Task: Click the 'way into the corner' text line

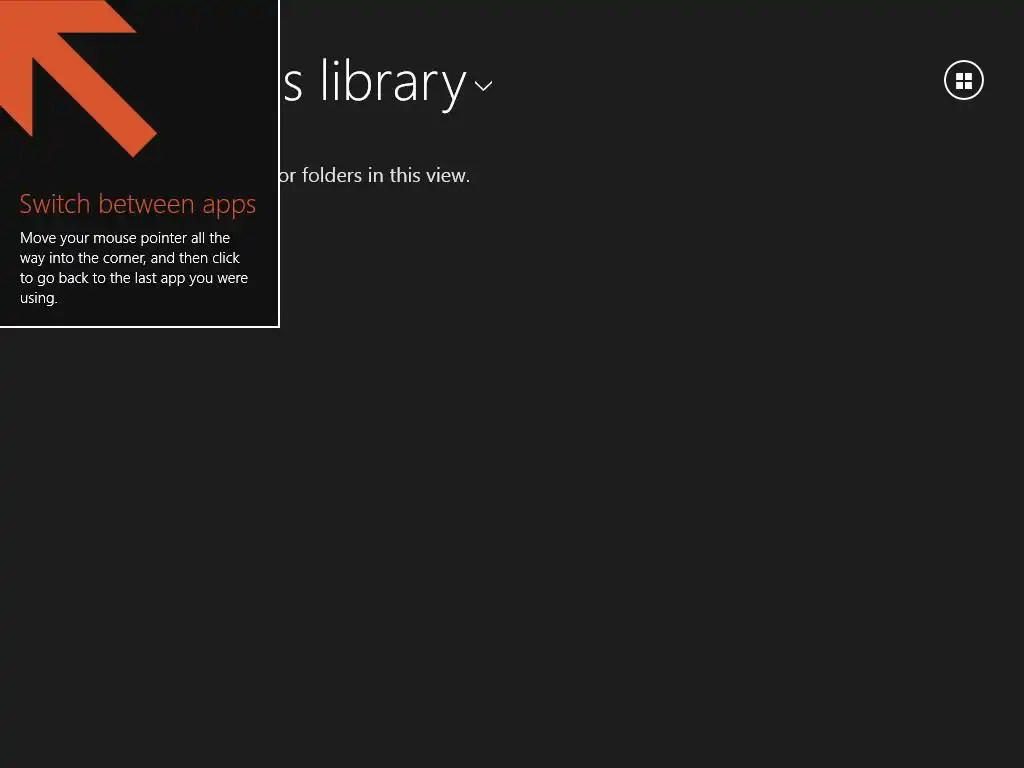Action: pos(130,258)
